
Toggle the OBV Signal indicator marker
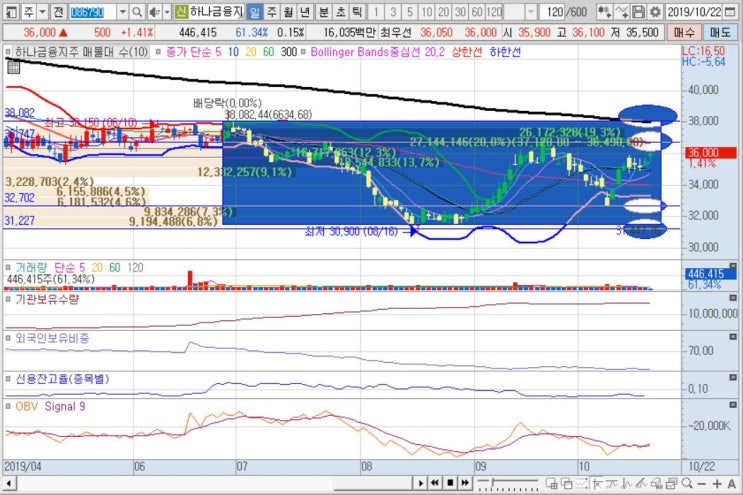[x=8, y=406]
